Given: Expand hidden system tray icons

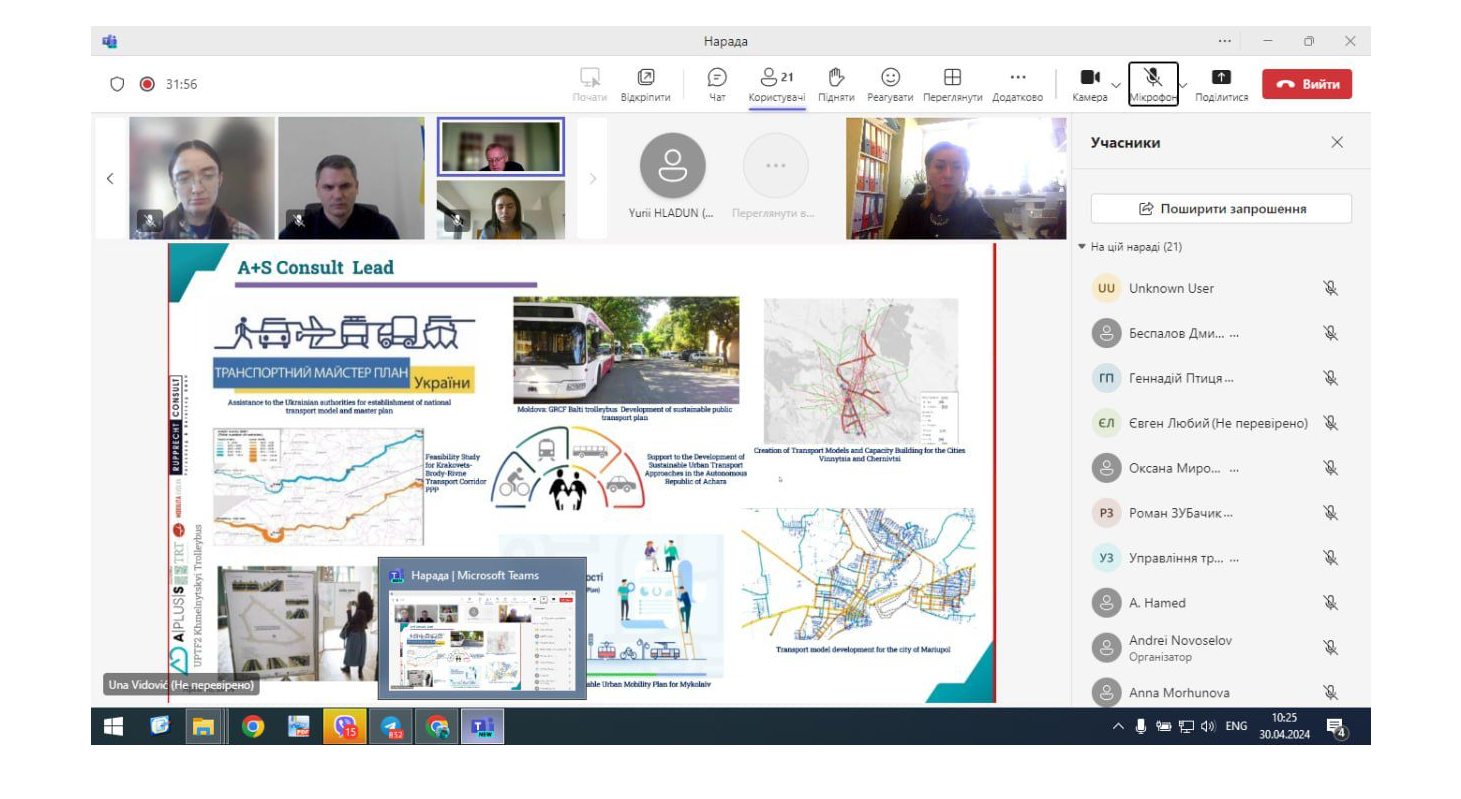Looking at the screenshot, I should (1118, 727).
